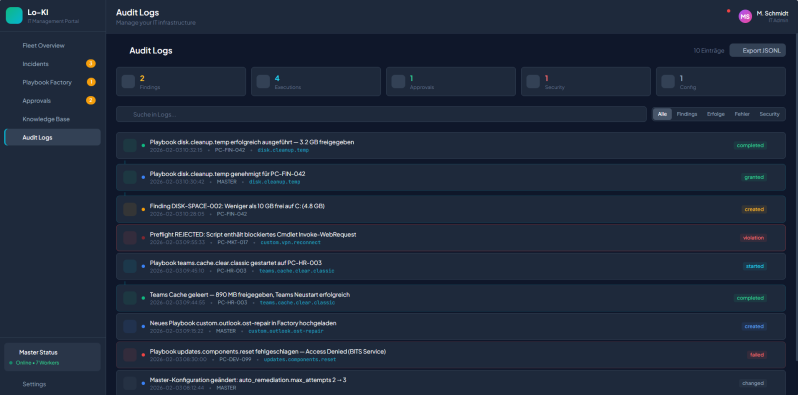Open the custom.outlook.ost-repair playbook tag
The width and height of the screenshot is (798, 395).
pyautogui.click(x=286, y=331)
